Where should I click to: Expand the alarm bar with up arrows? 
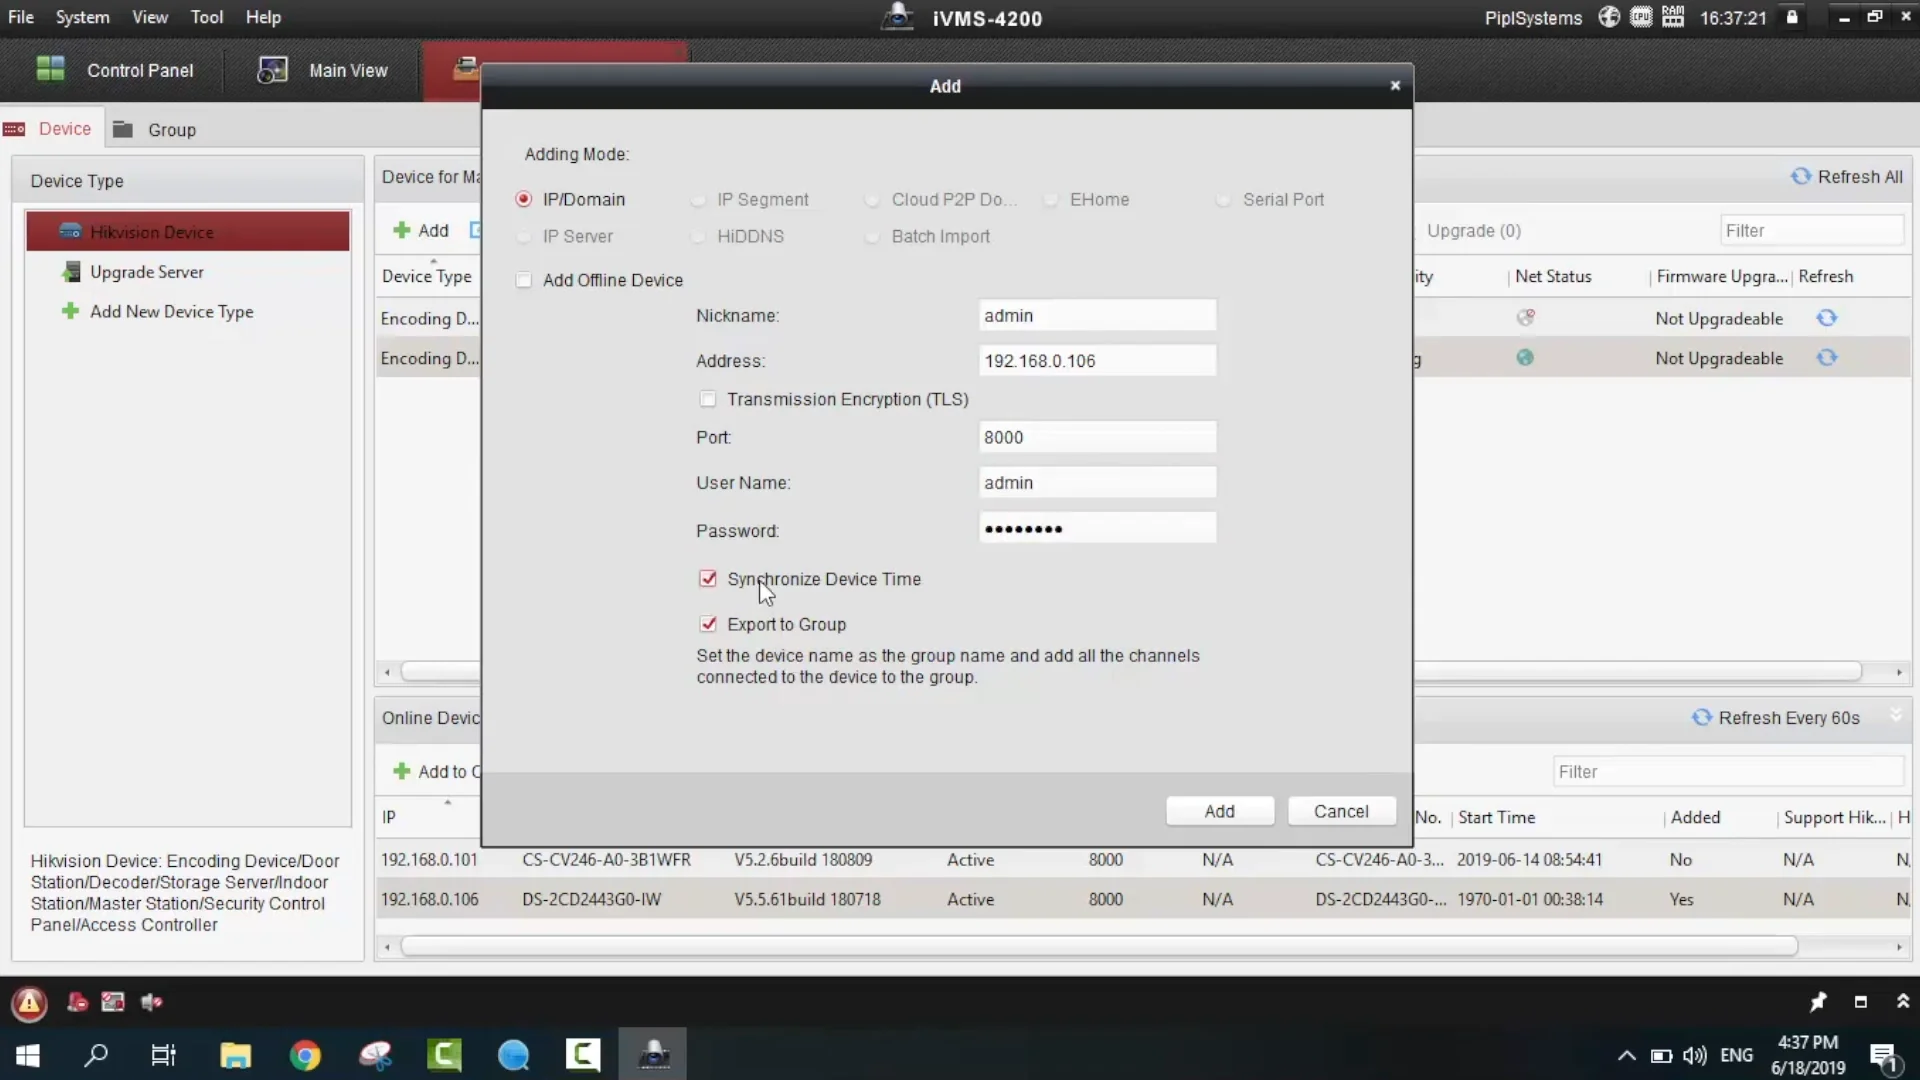click(1903, 1001)
